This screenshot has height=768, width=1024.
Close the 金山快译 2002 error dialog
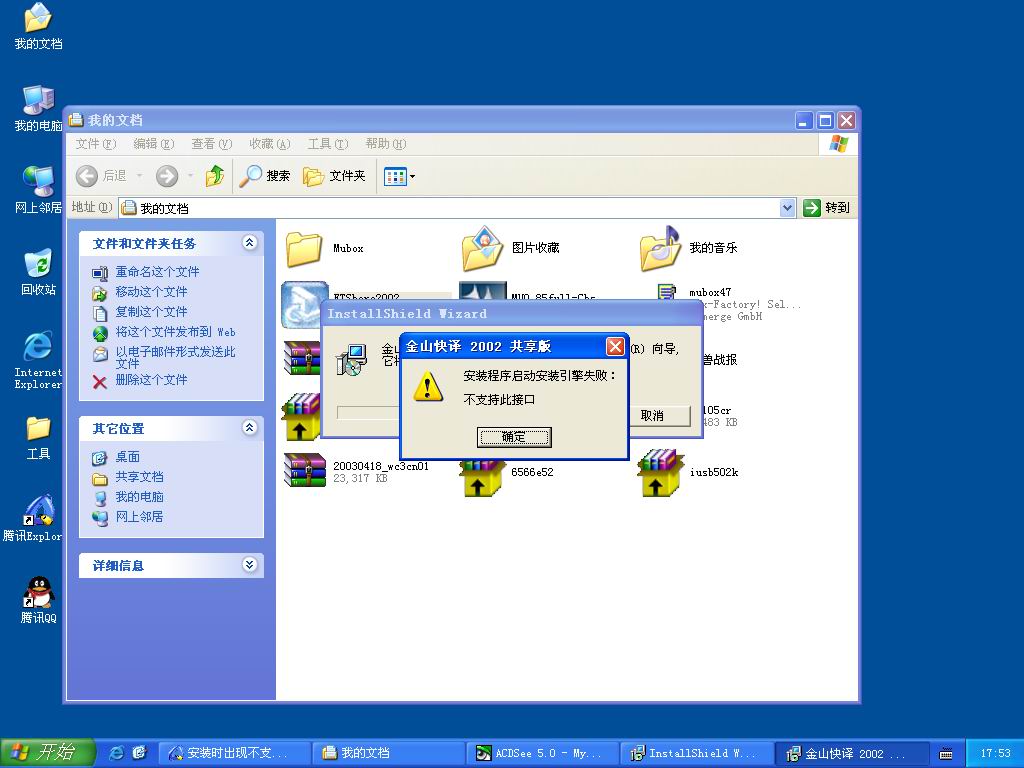tap(615, 346)
